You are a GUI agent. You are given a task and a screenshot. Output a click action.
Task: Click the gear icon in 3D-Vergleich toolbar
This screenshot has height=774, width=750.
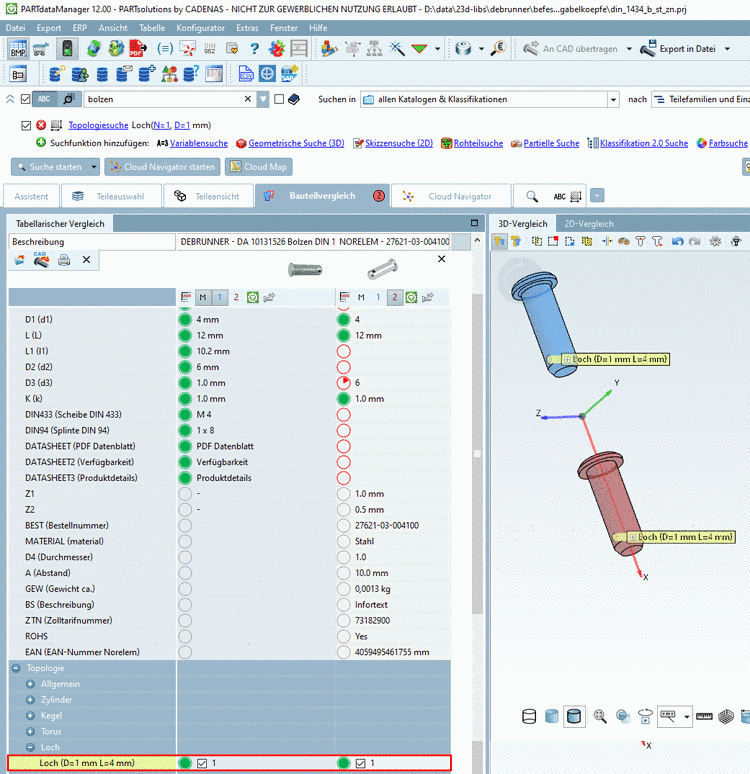coord(715,241)
